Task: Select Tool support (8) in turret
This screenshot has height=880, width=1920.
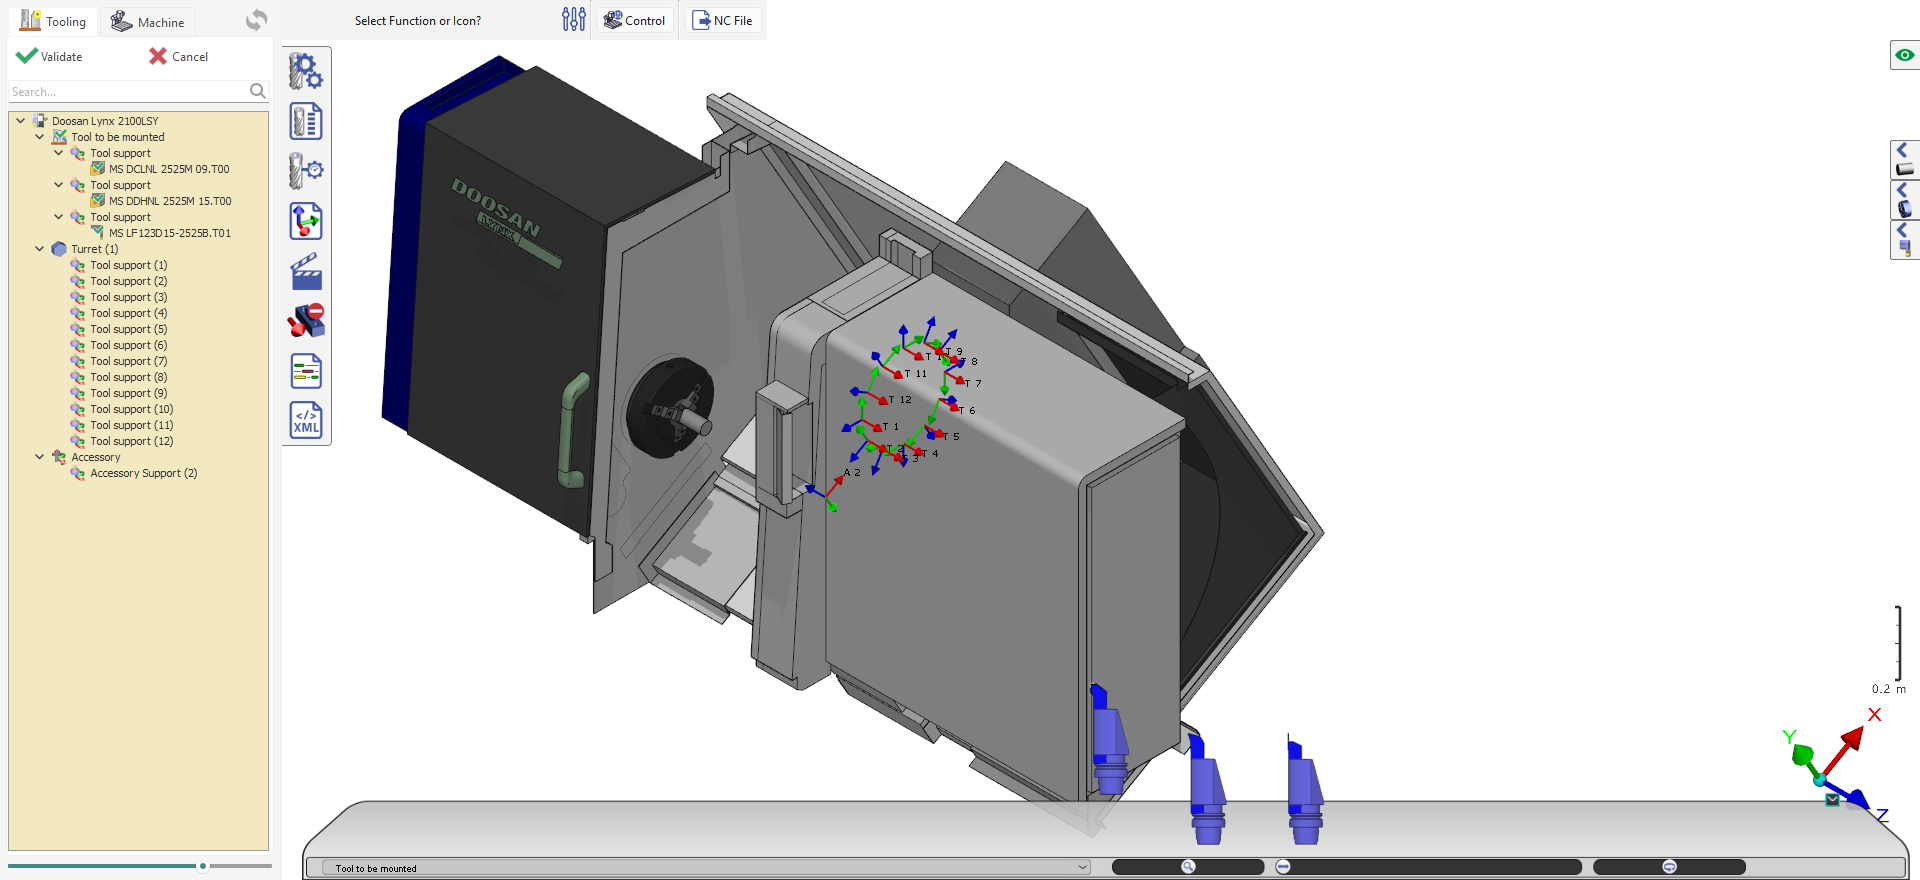Action: [129, 377]
